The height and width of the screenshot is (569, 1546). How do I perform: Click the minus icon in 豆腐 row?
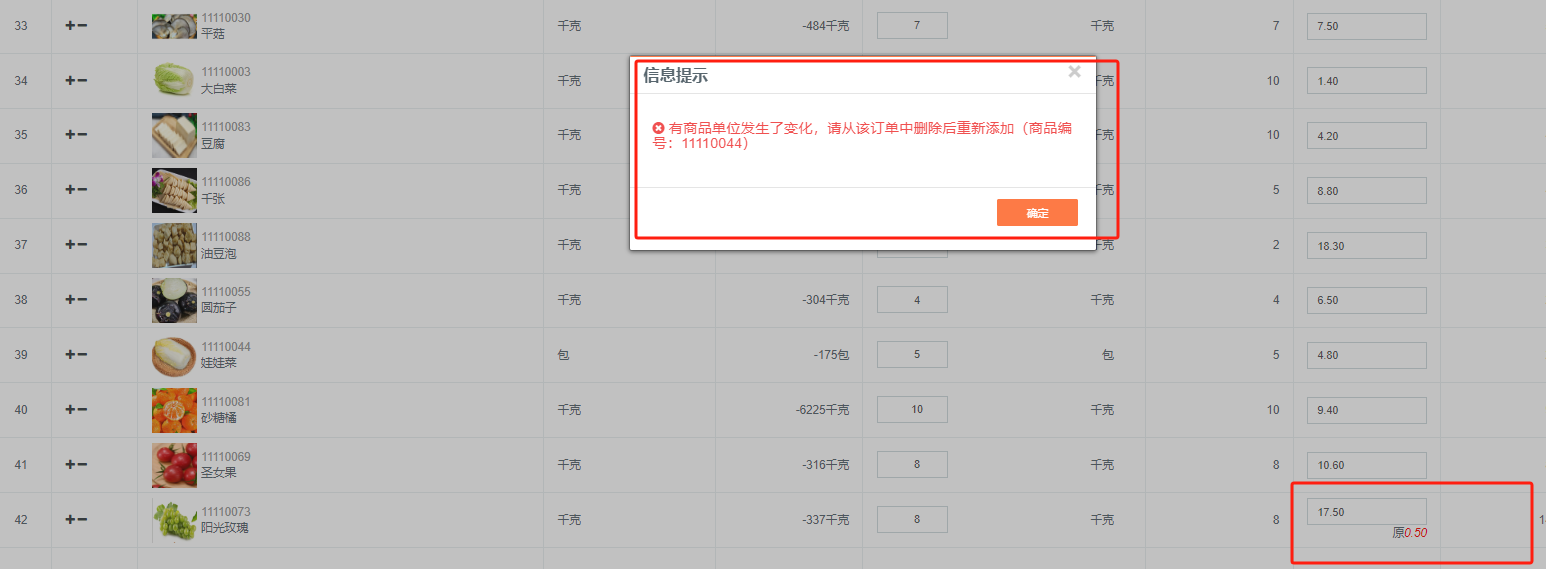82,135
